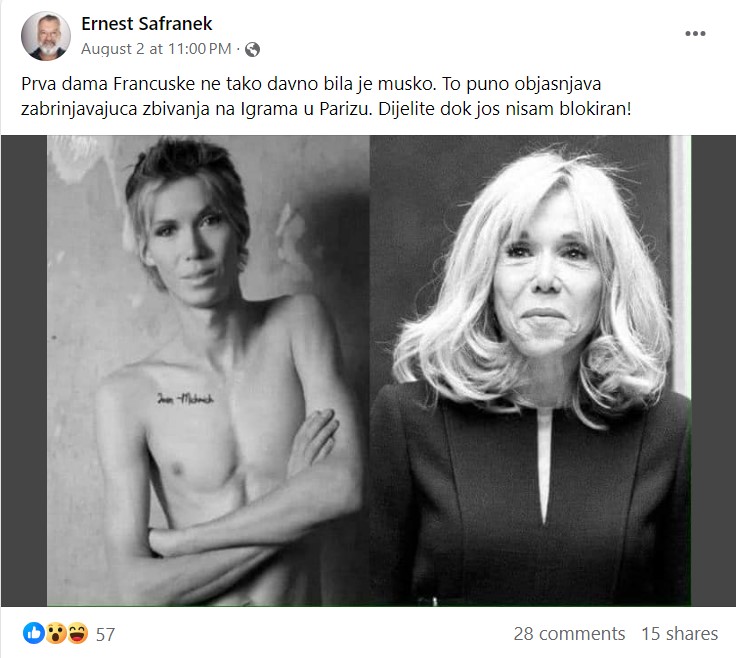Click the blue Like reaction icon
The image size is (736, 658).
[x=34, y=633]
